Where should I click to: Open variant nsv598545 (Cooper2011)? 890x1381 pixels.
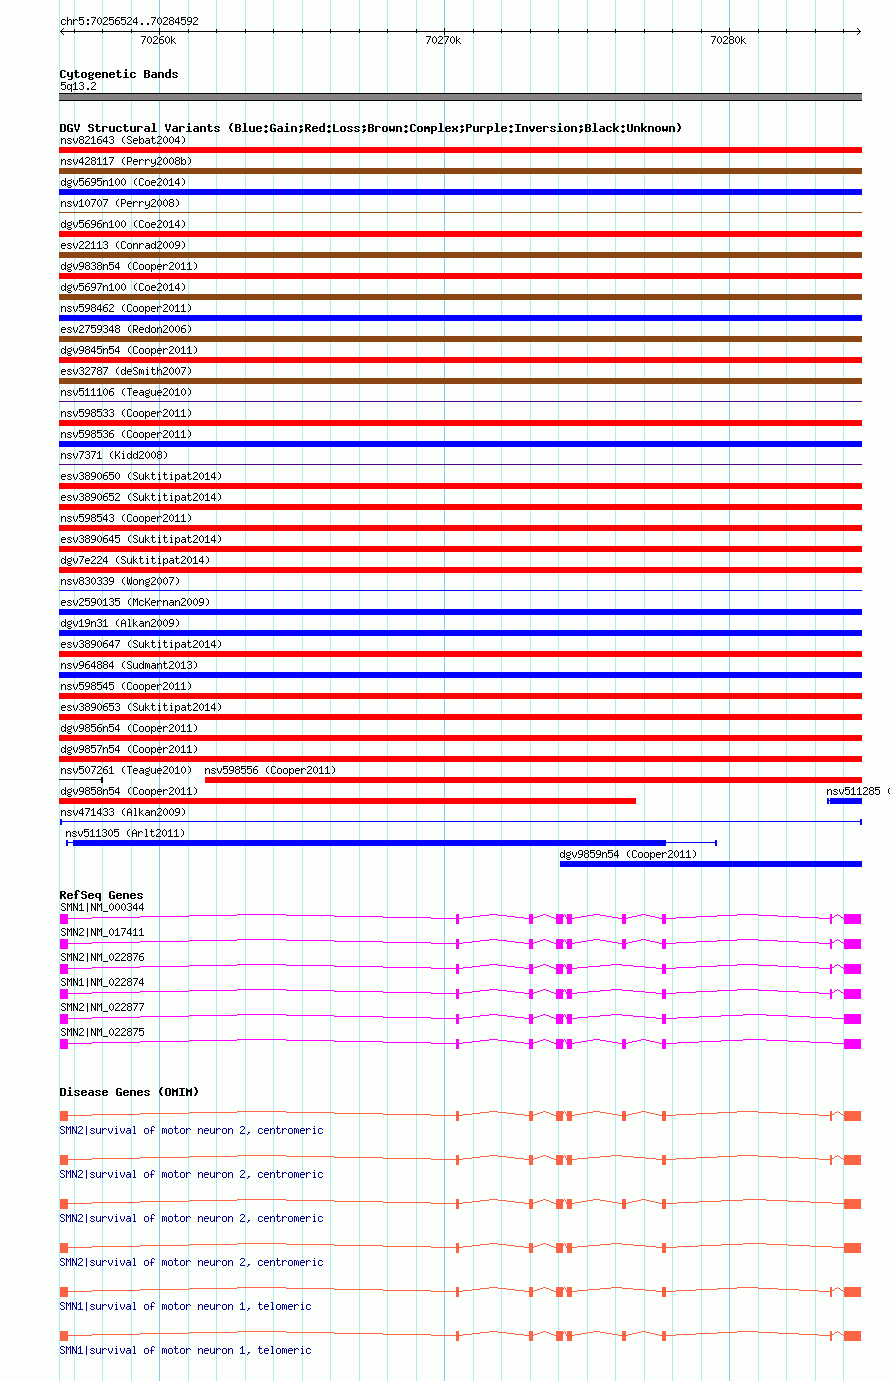pyautogui.click(x=126, y=686)
